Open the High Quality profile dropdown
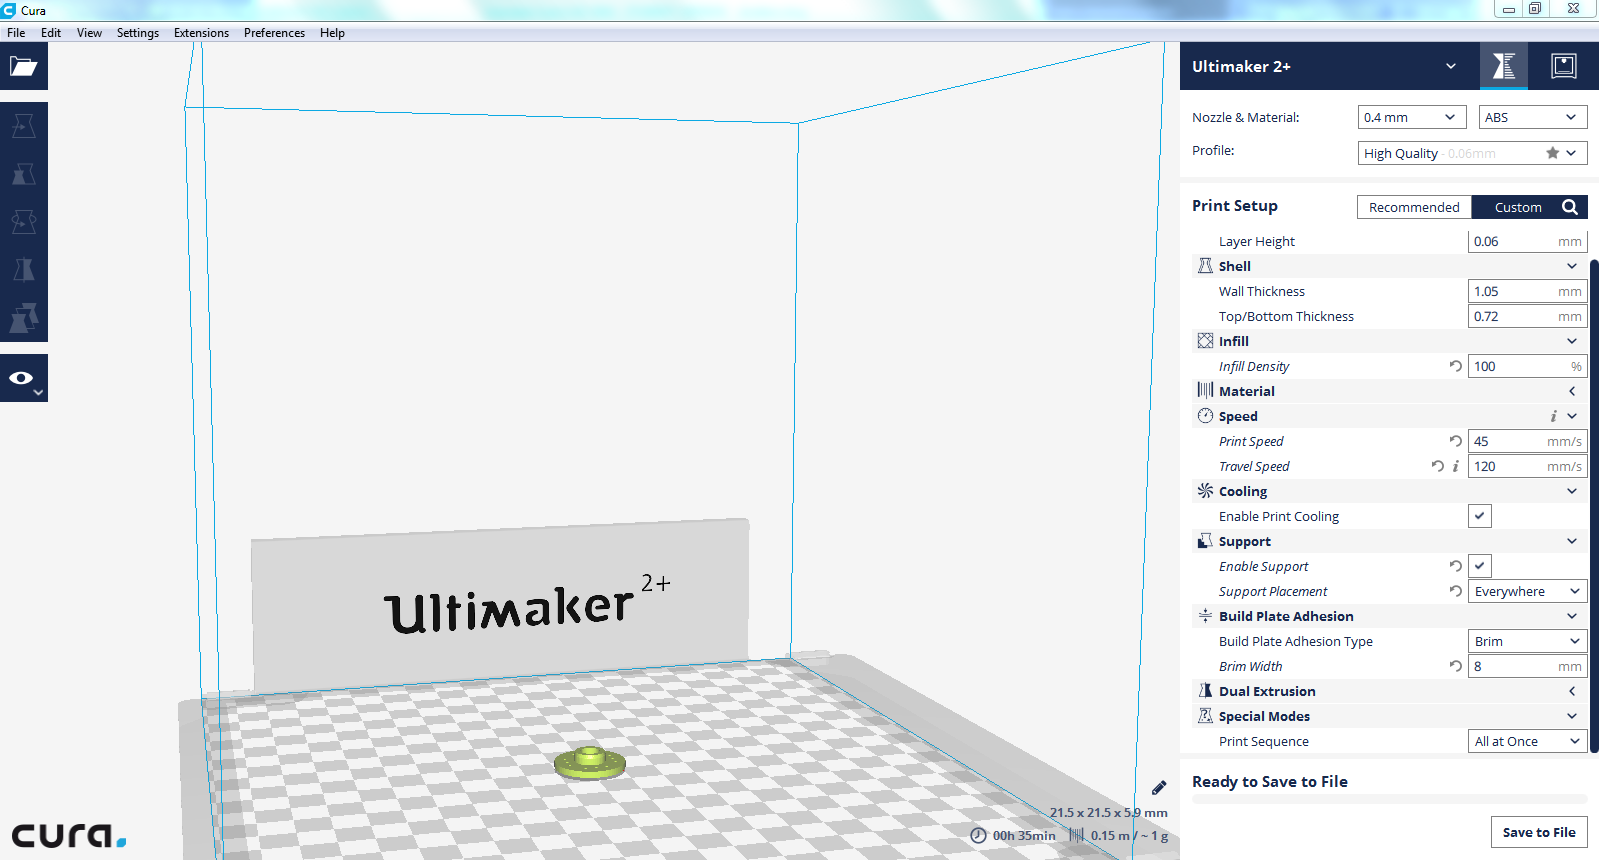This screenshot has height=860, width=1599. [1472, 153]
